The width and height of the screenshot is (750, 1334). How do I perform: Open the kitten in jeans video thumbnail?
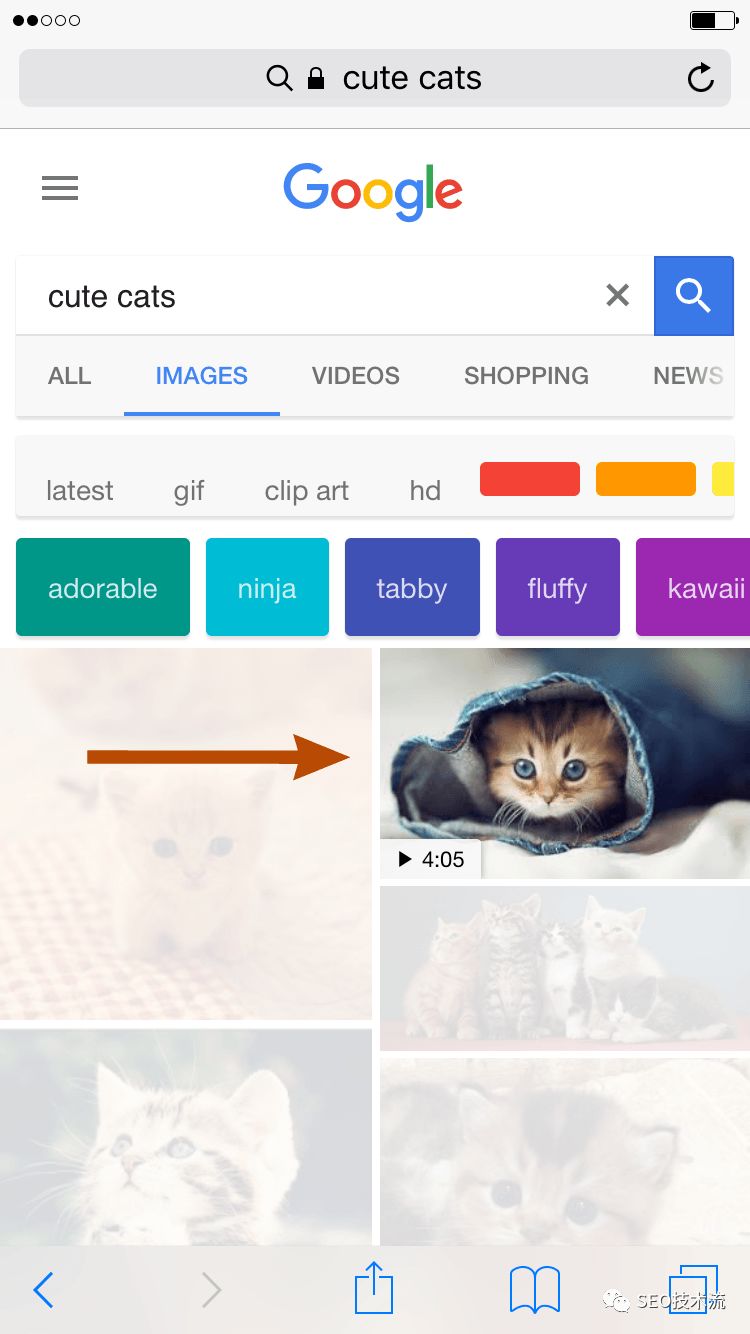pos(565,762)
